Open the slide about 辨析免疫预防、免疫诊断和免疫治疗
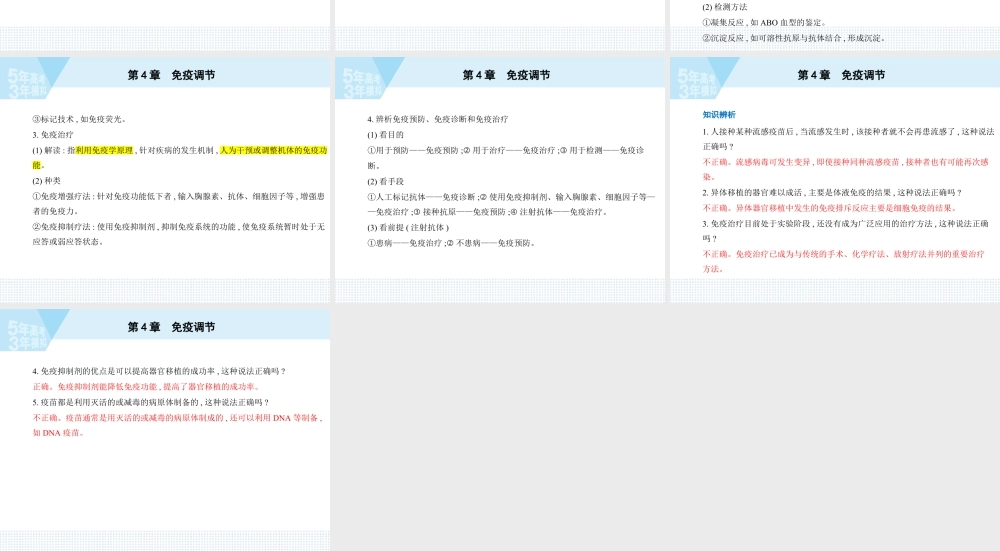 [x=500, y=180]
